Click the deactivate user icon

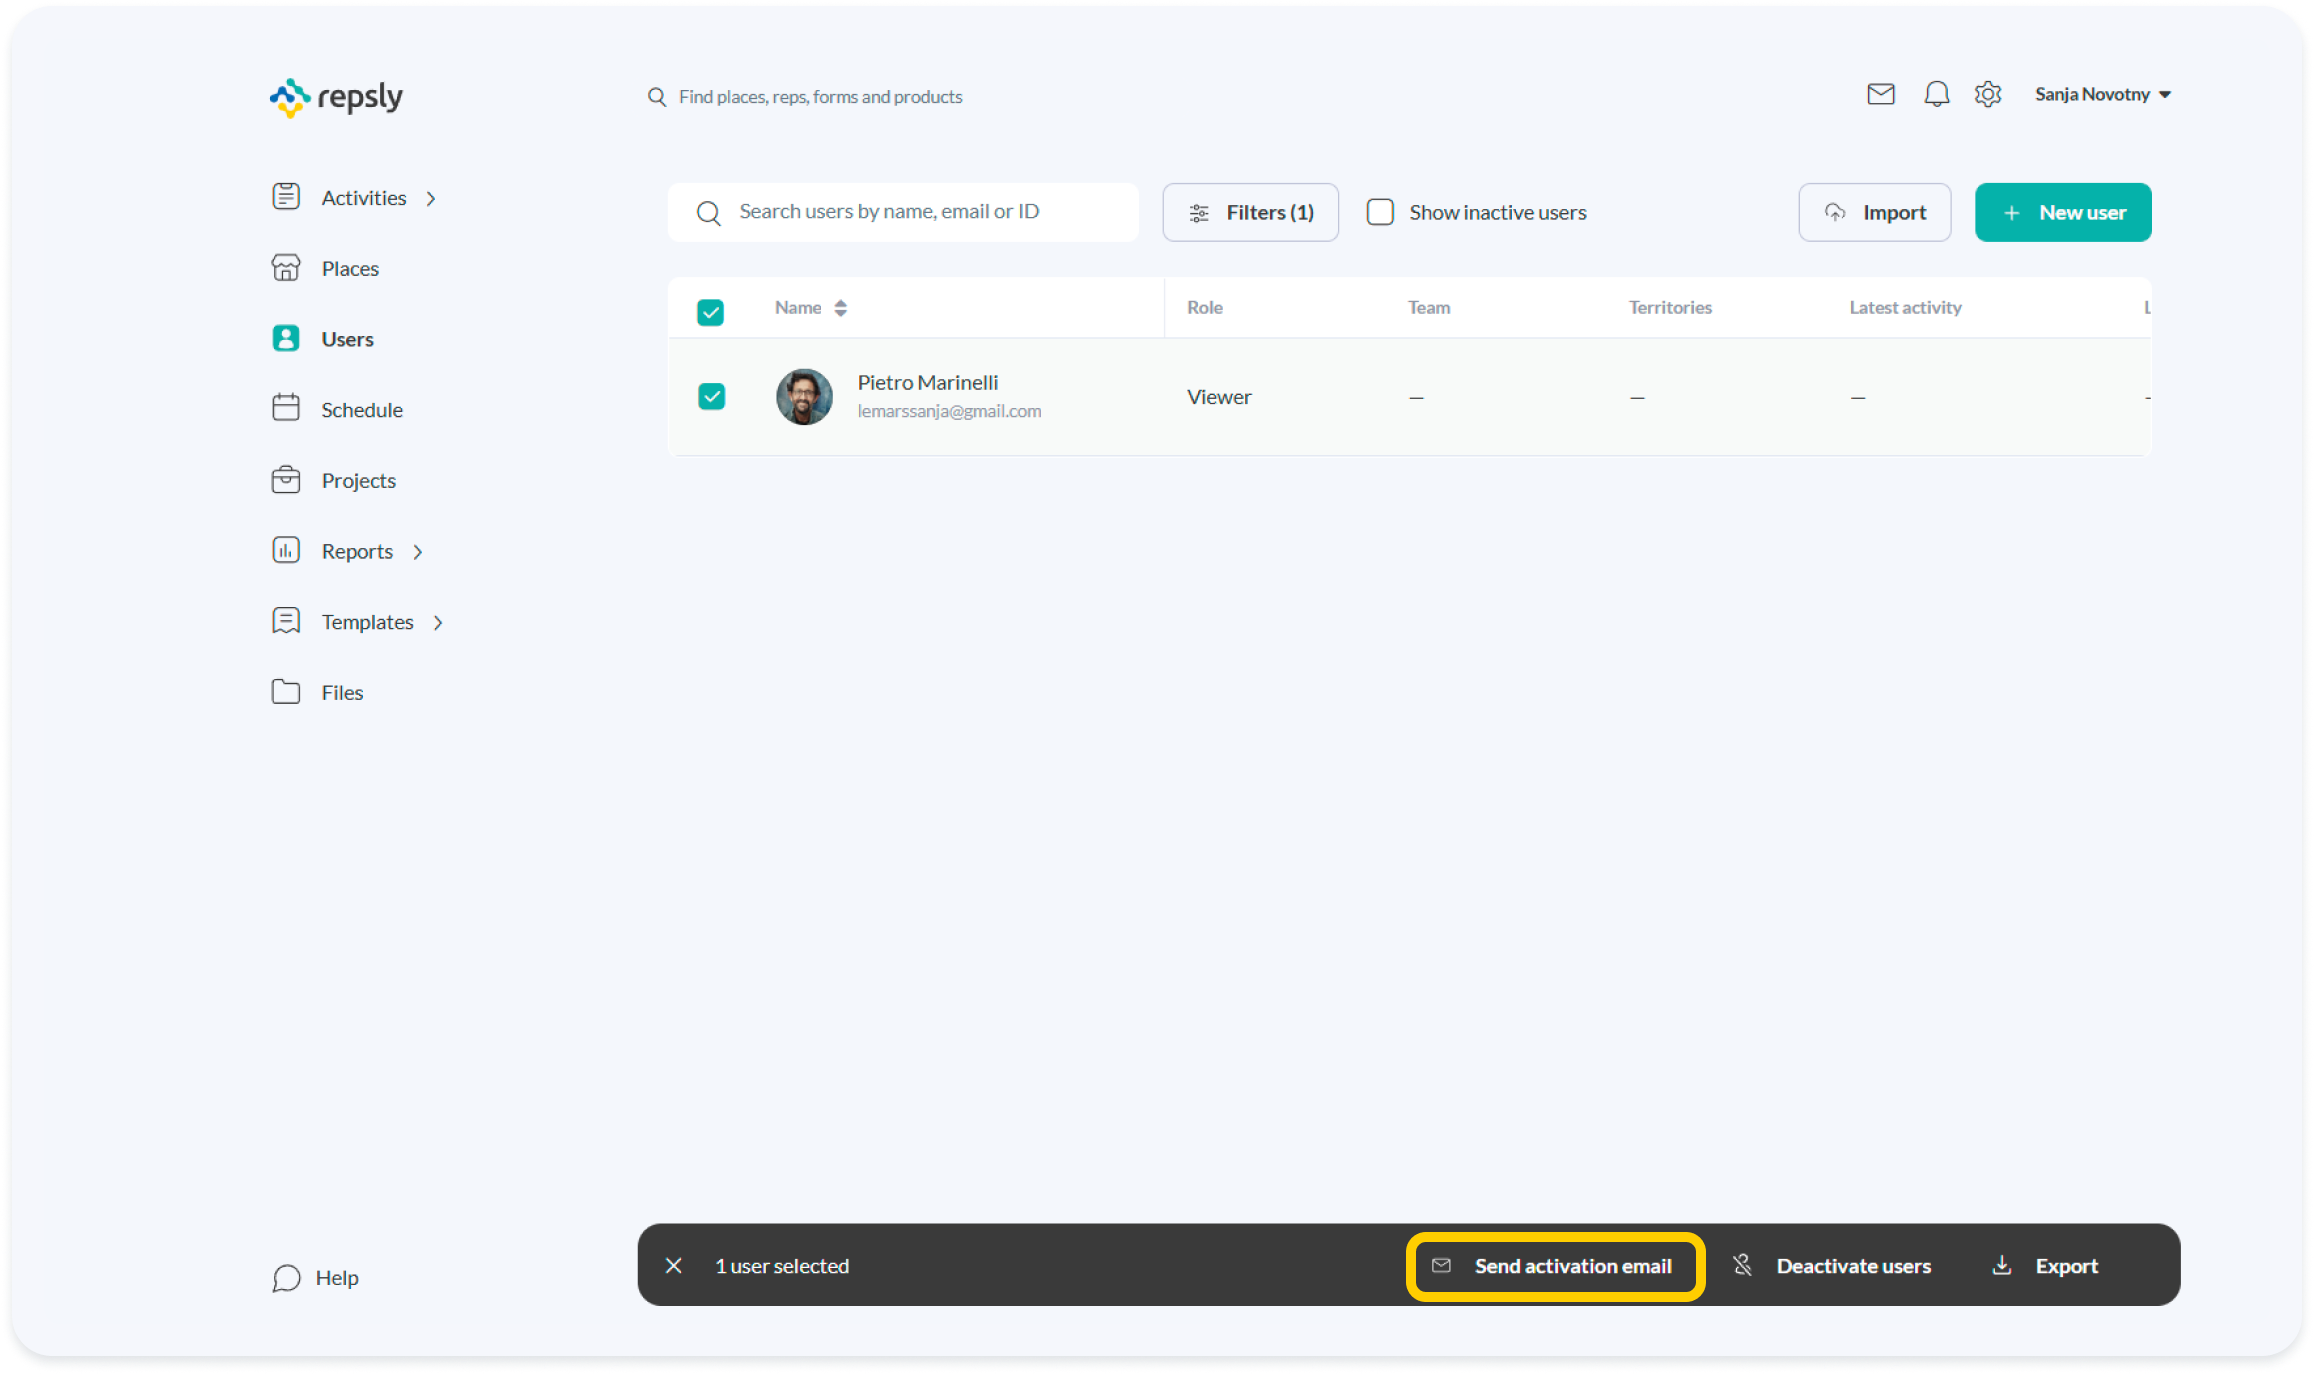click(1742, 1265)
